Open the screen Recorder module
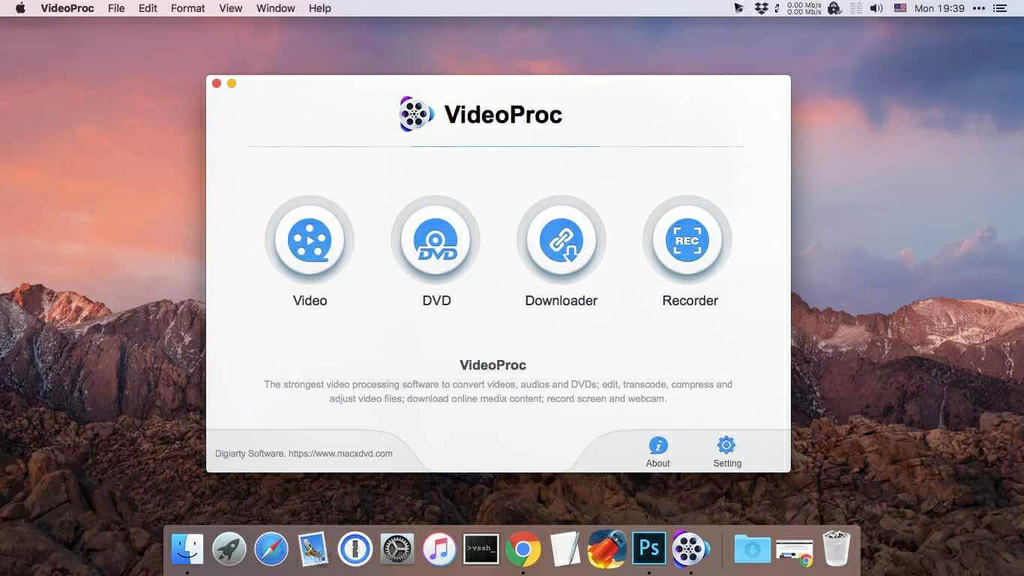This screenshot has width=1024, height=576. pyautogui.click(x=687, y=240)
